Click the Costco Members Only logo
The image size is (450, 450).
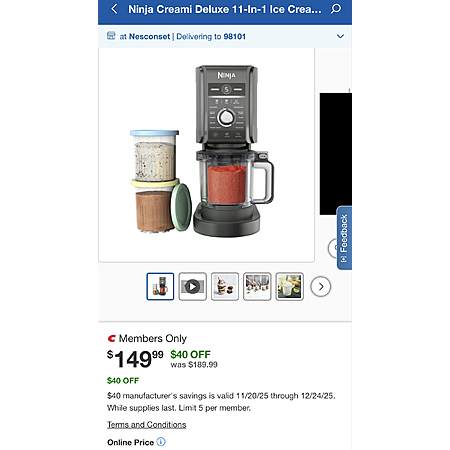point(111,339)
